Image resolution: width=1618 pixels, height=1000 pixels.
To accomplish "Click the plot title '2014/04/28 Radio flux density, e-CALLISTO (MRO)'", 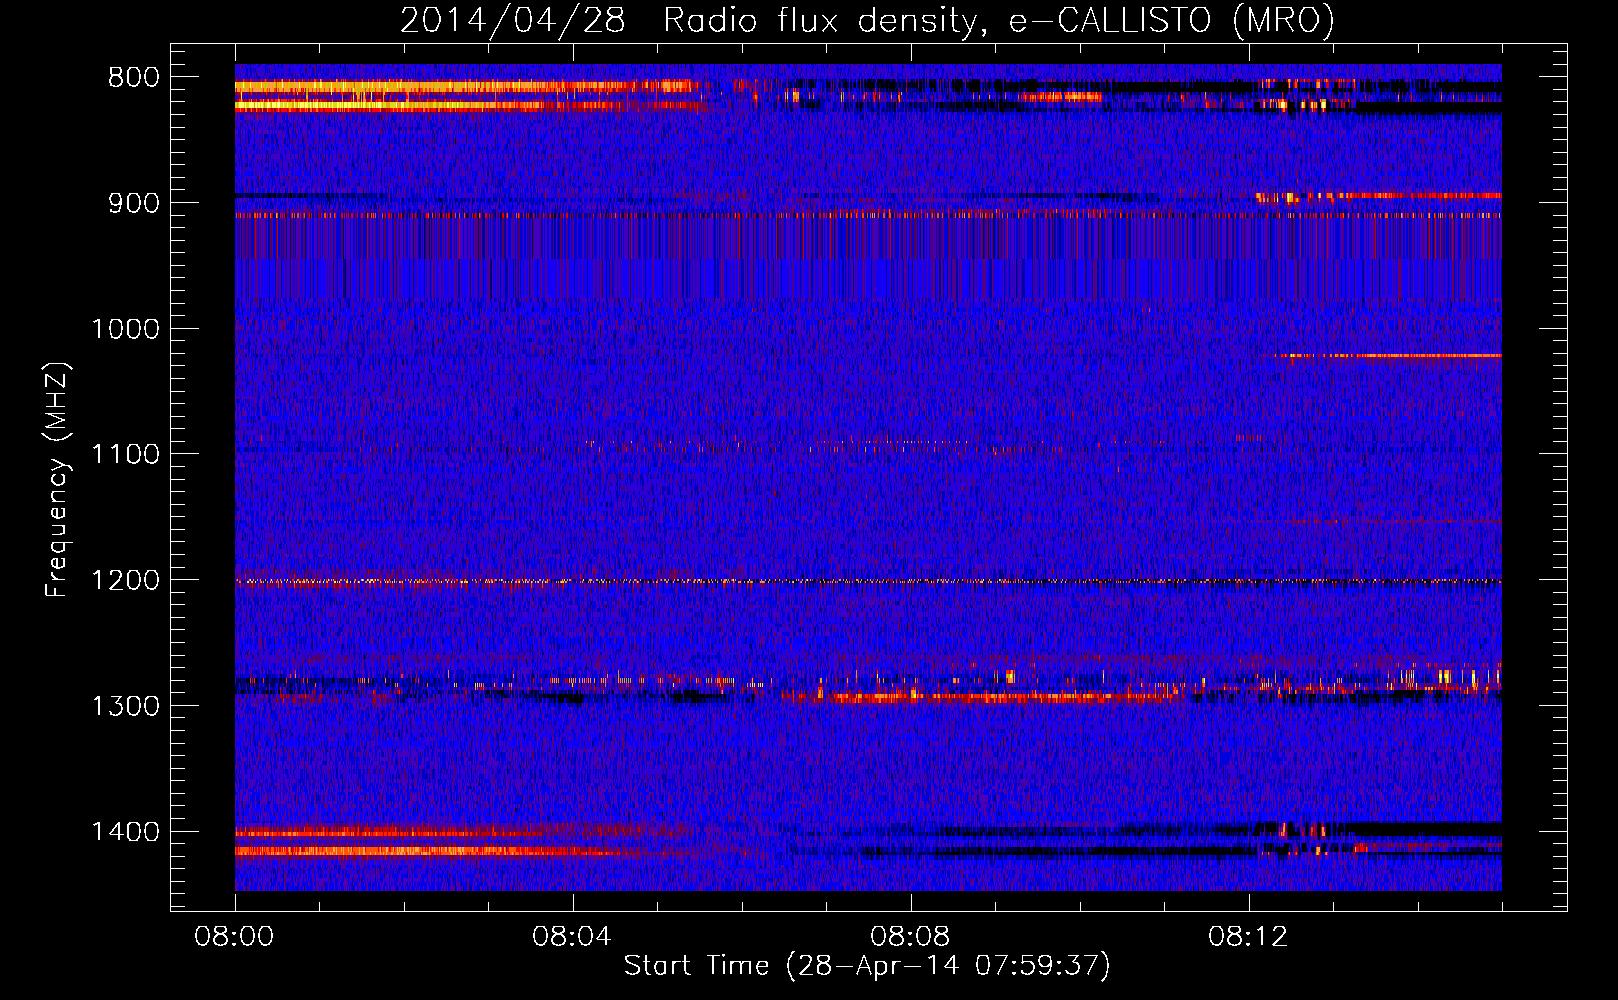I will (x=867, y=20).
